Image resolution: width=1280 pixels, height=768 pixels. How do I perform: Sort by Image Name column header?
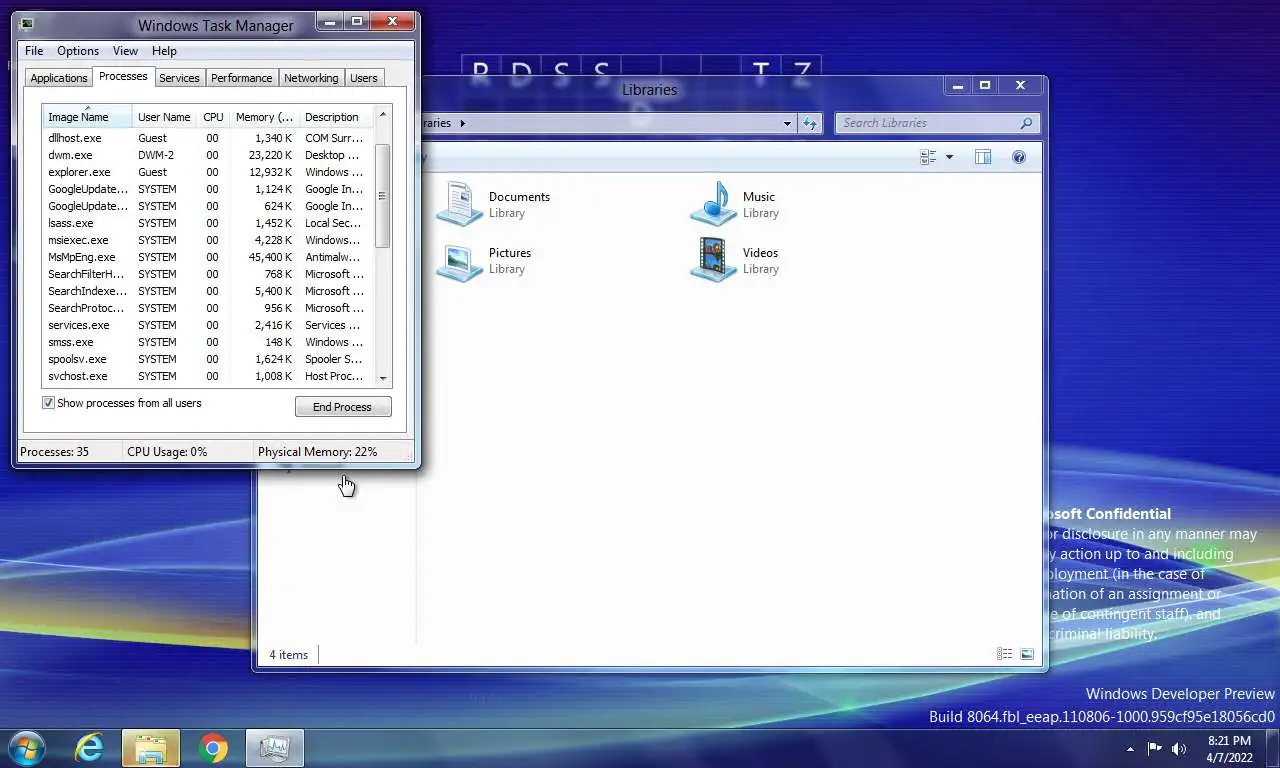(87, 117)
